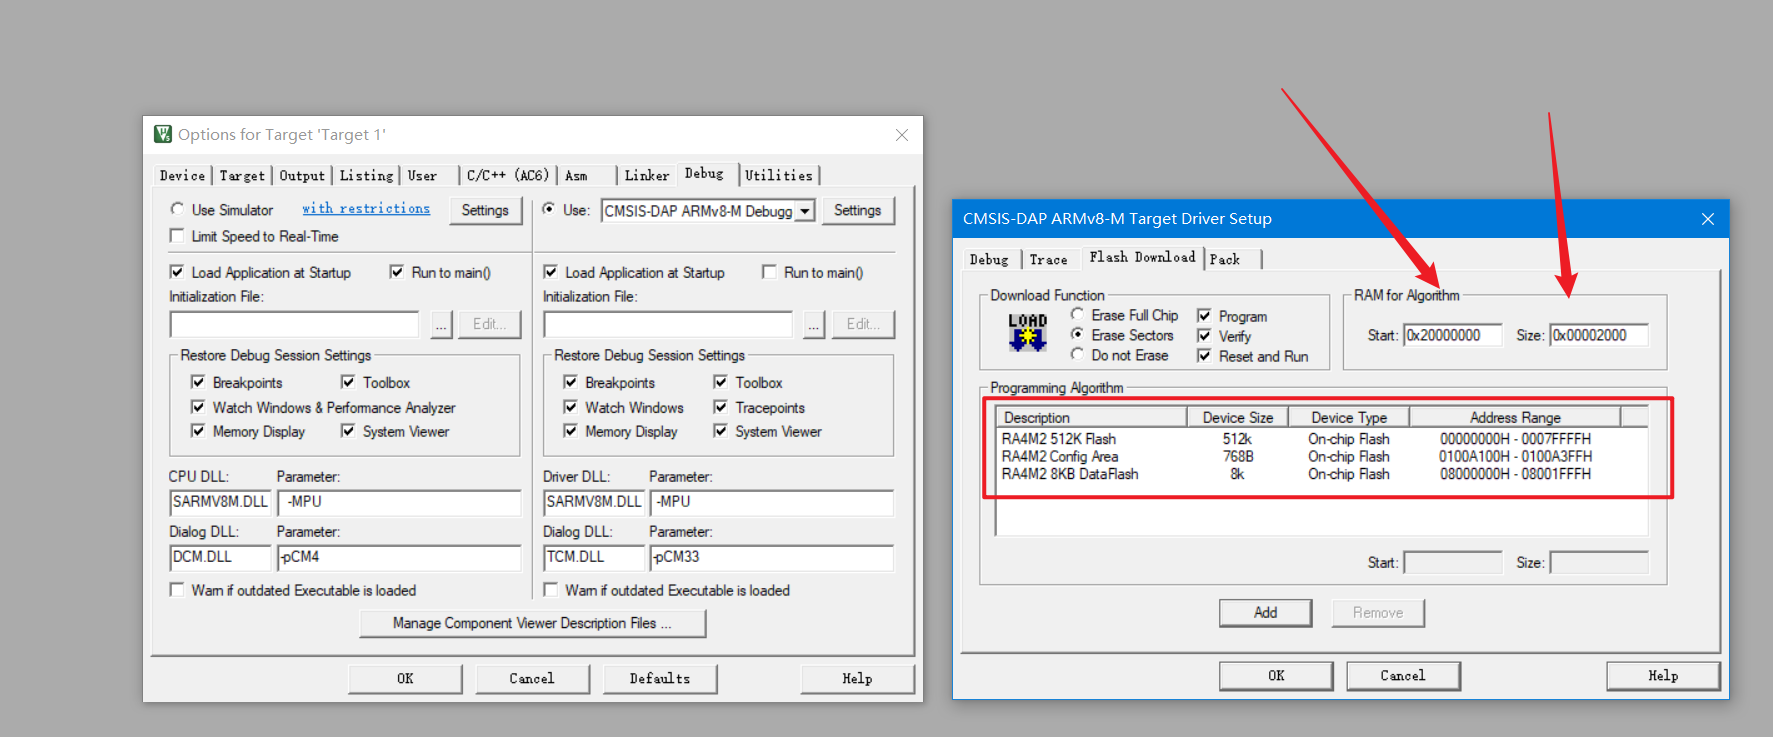Toggle the Verify checkbox
The height and width of the screenshot is (737, 1773).
point(1204,336)
